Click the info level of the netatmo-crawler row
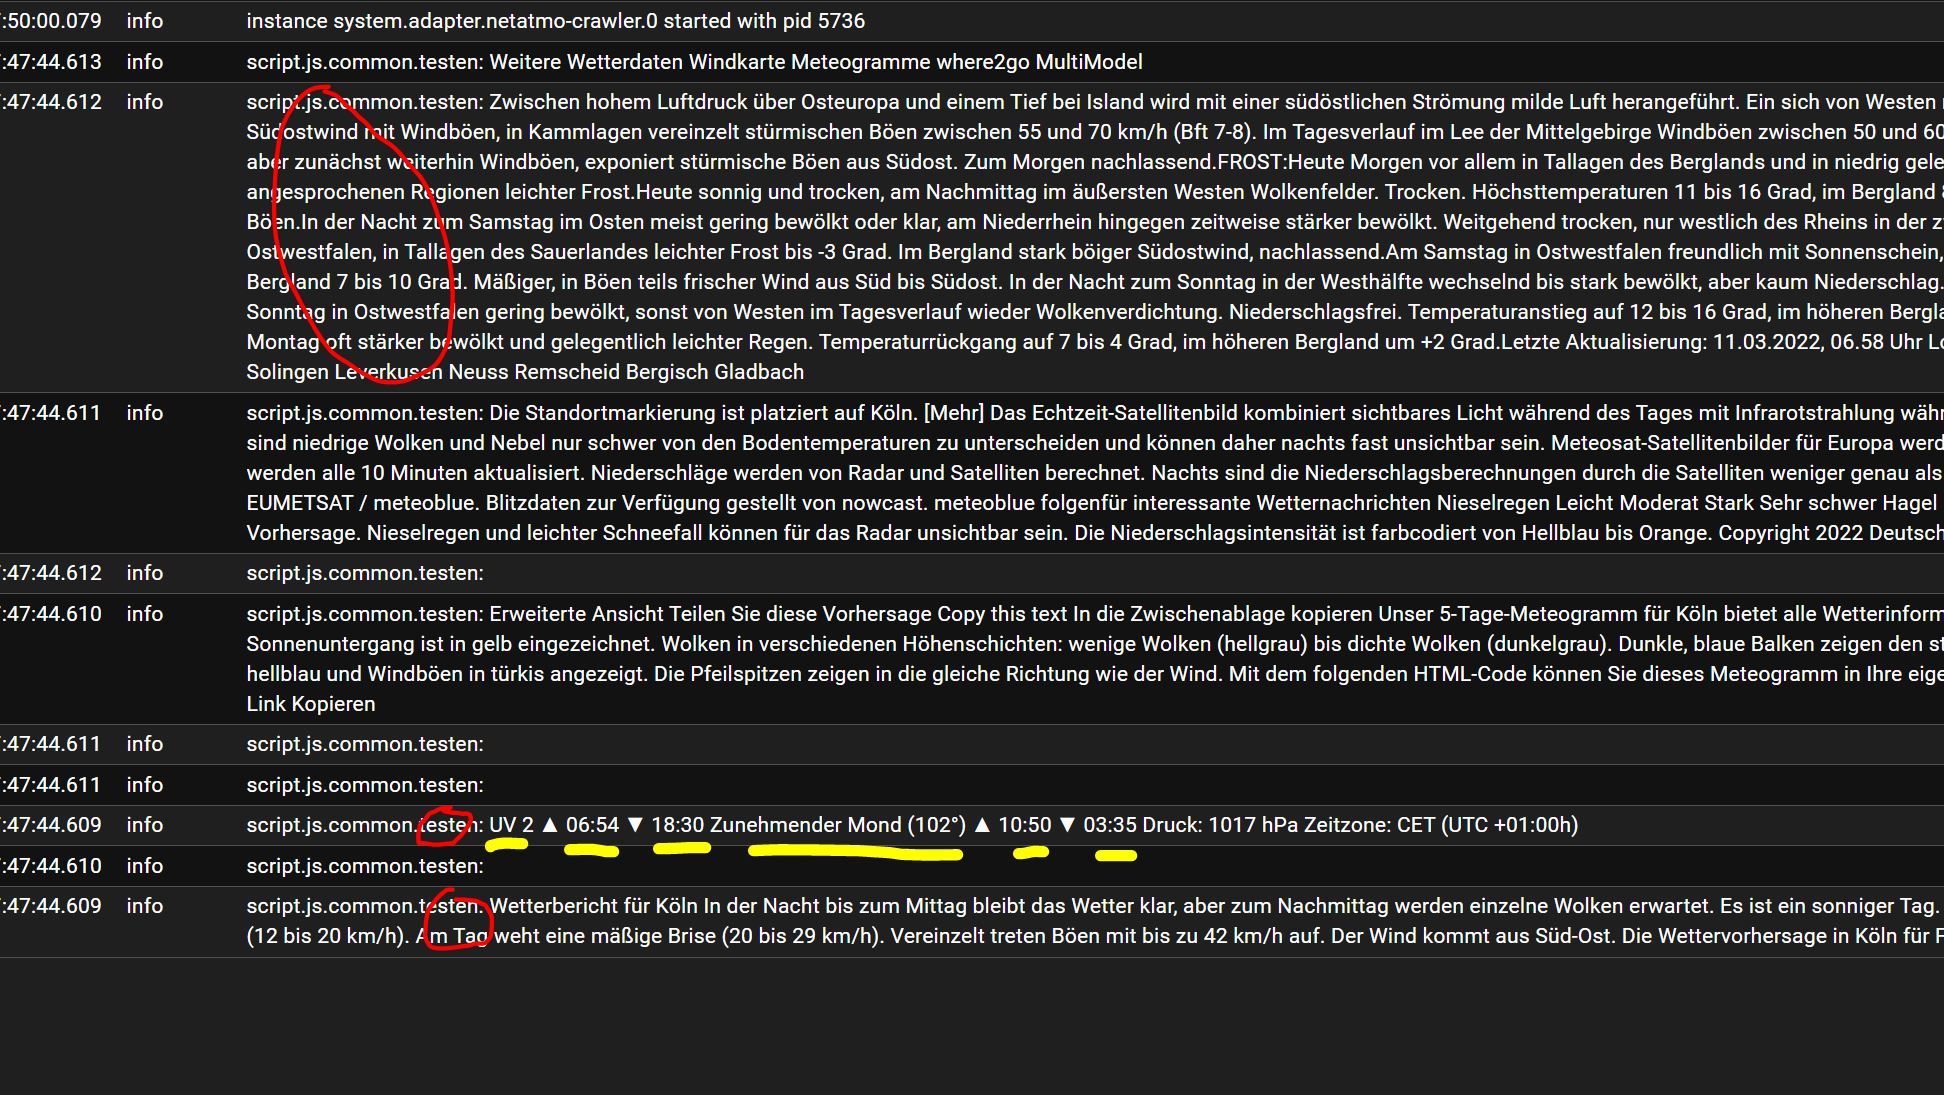The image size is (1944, 1095). pyautogui.click(x=144, y=21)
